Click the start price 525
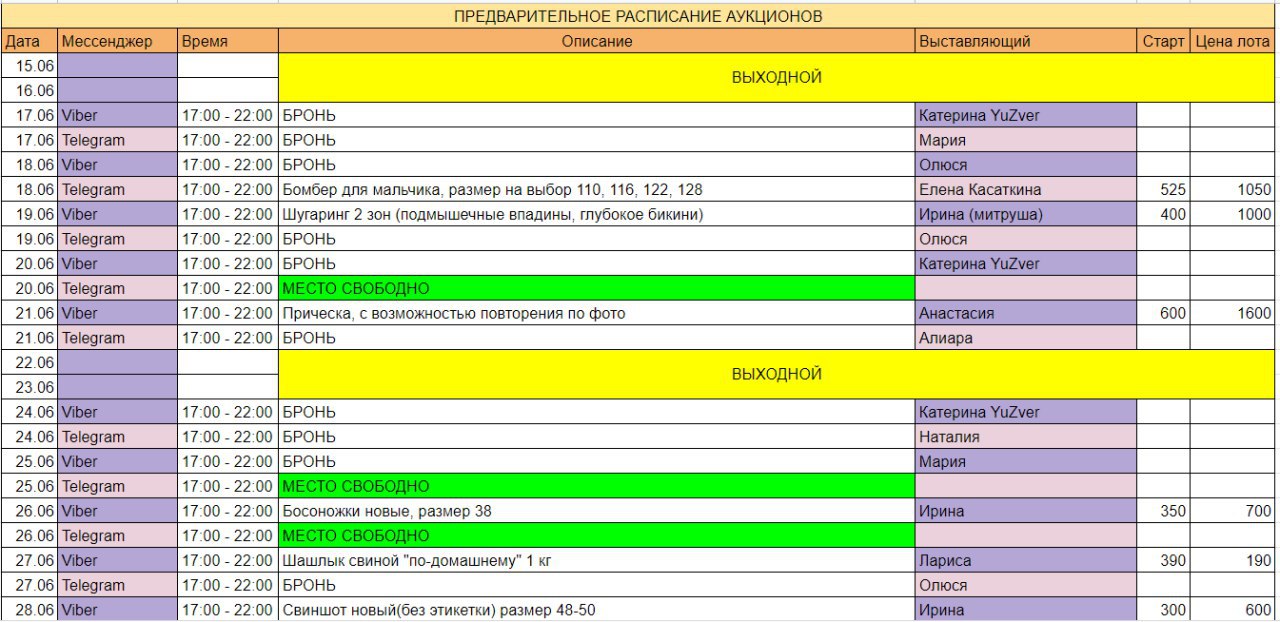 click(1164, 189)
